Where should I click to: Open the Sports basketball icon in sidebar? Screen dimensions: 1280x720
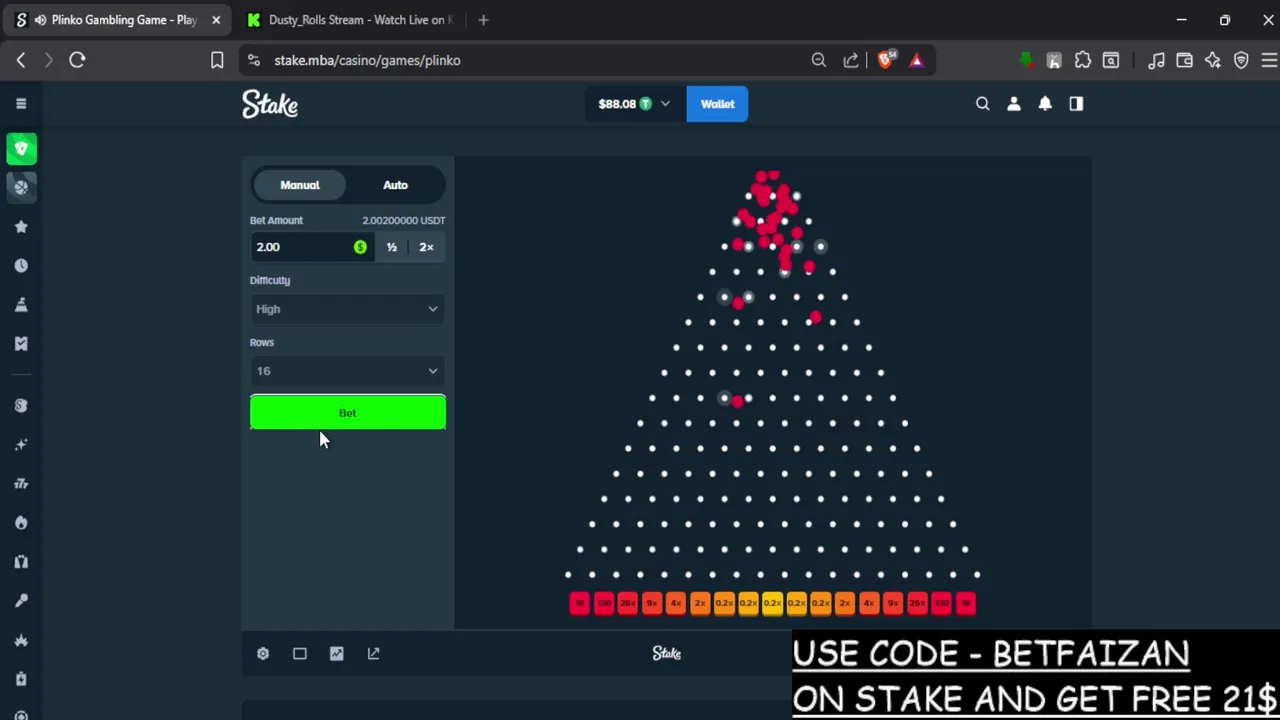tap(21, 187)
